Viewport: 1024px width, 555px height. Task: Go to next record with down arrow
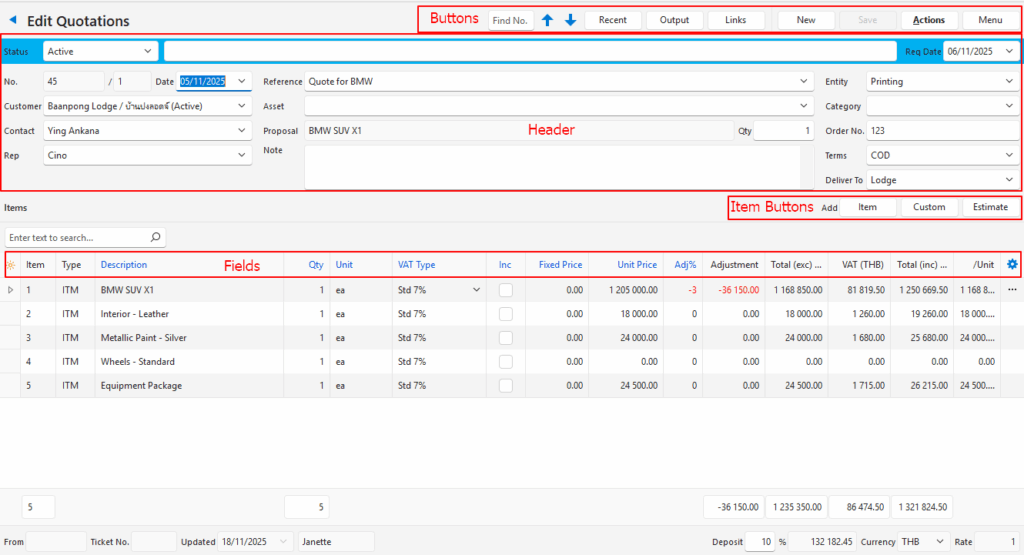pyautogui.click(x=570, y=20)
